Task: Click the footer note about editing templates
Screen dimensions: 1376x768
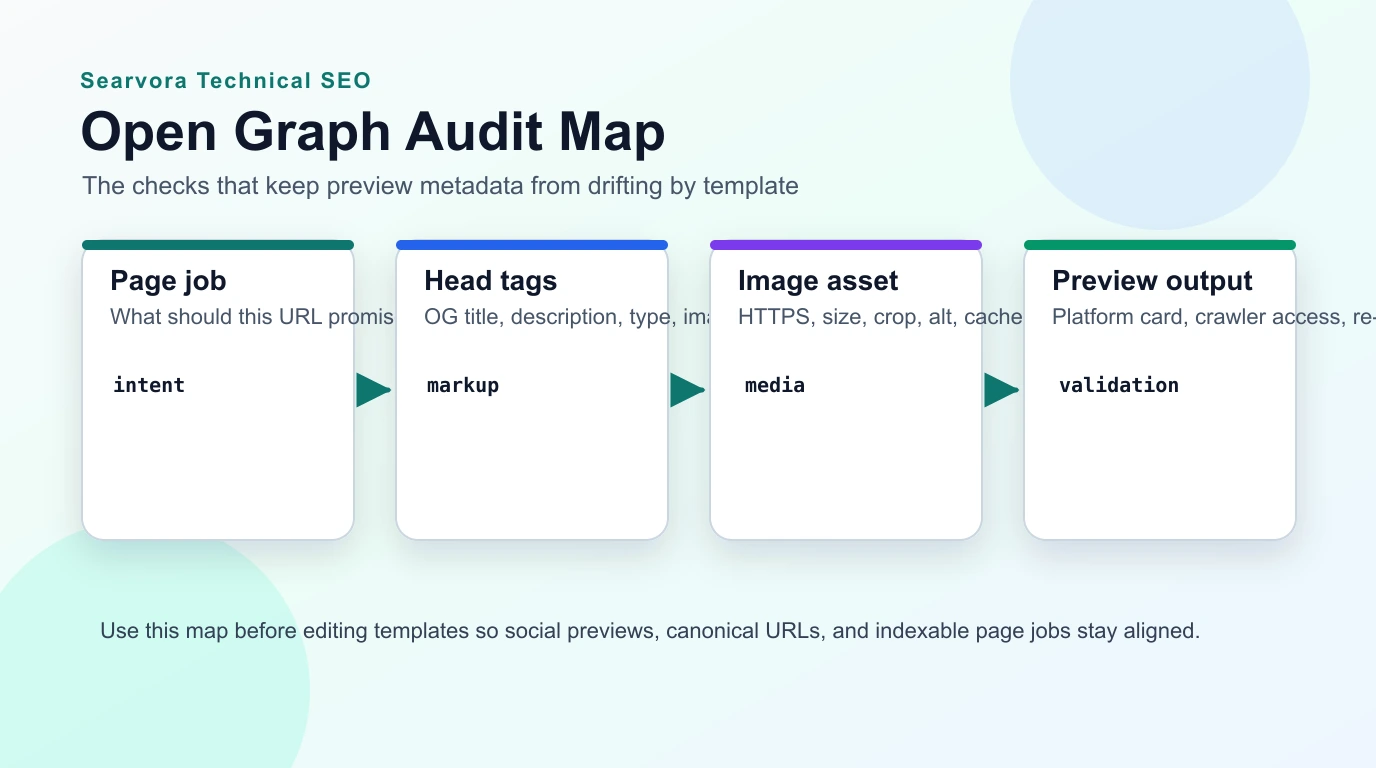Action: 649,631
